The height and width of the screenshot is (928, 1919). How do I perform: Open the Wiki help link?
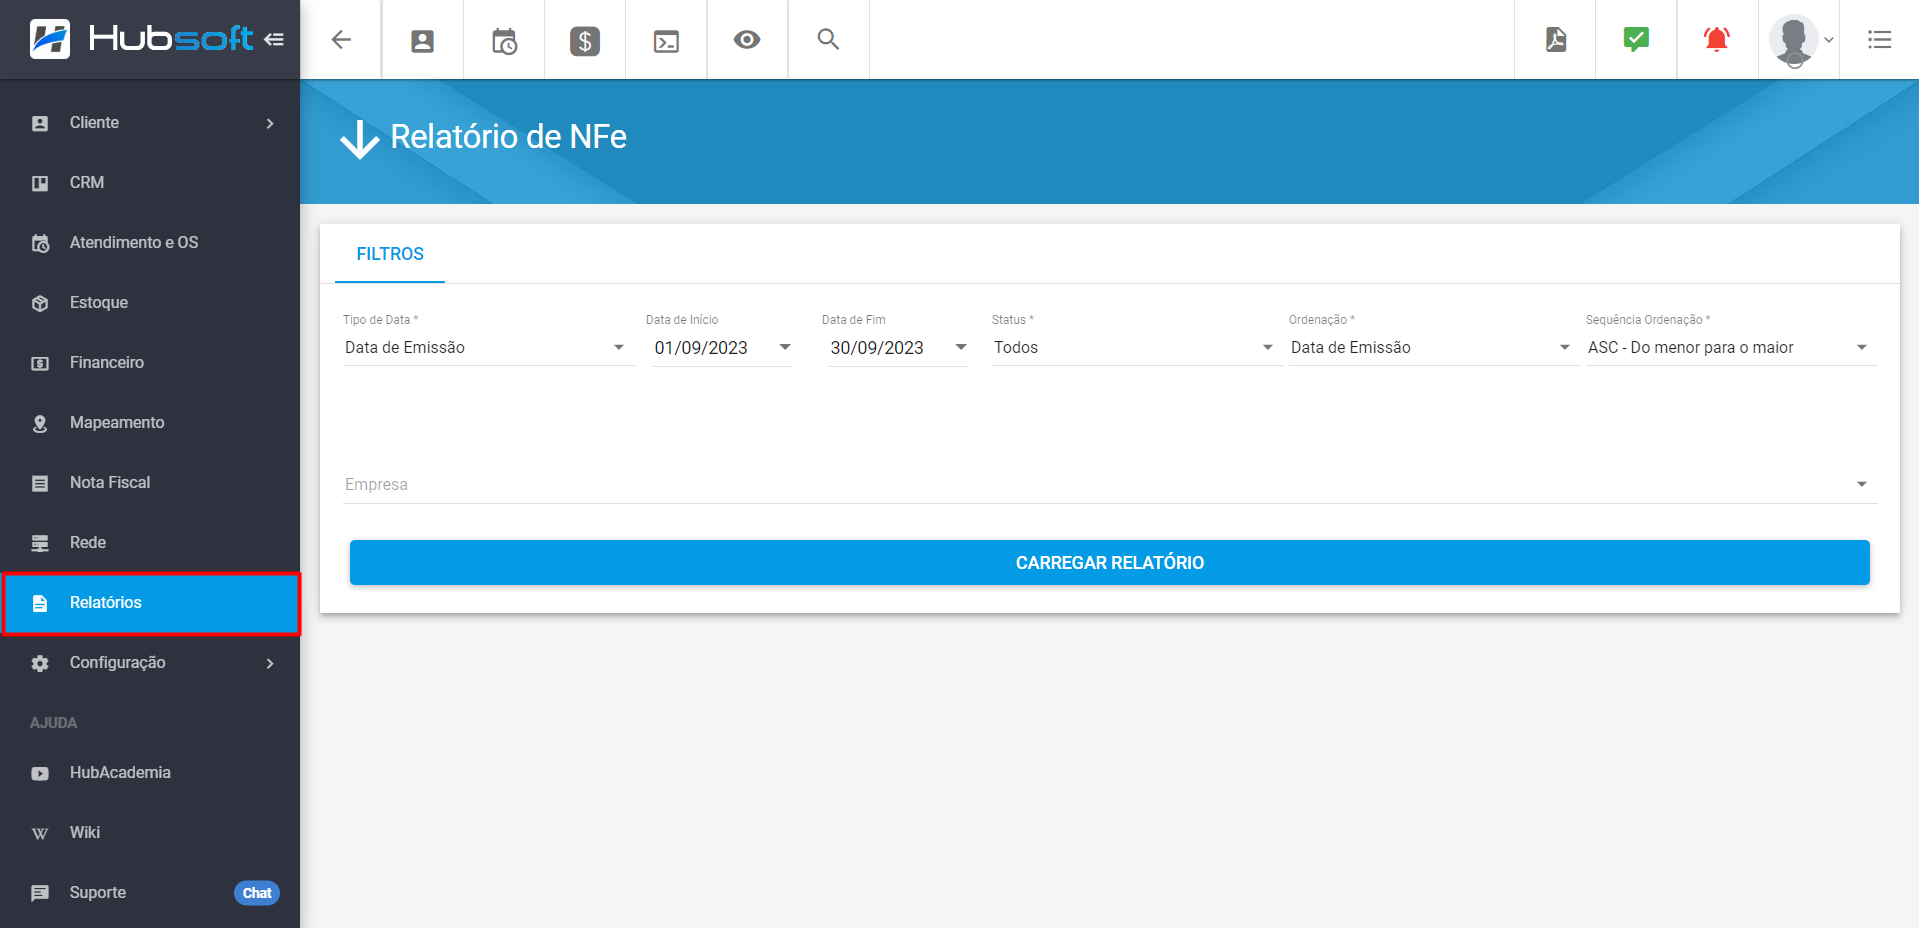point(150,833)
